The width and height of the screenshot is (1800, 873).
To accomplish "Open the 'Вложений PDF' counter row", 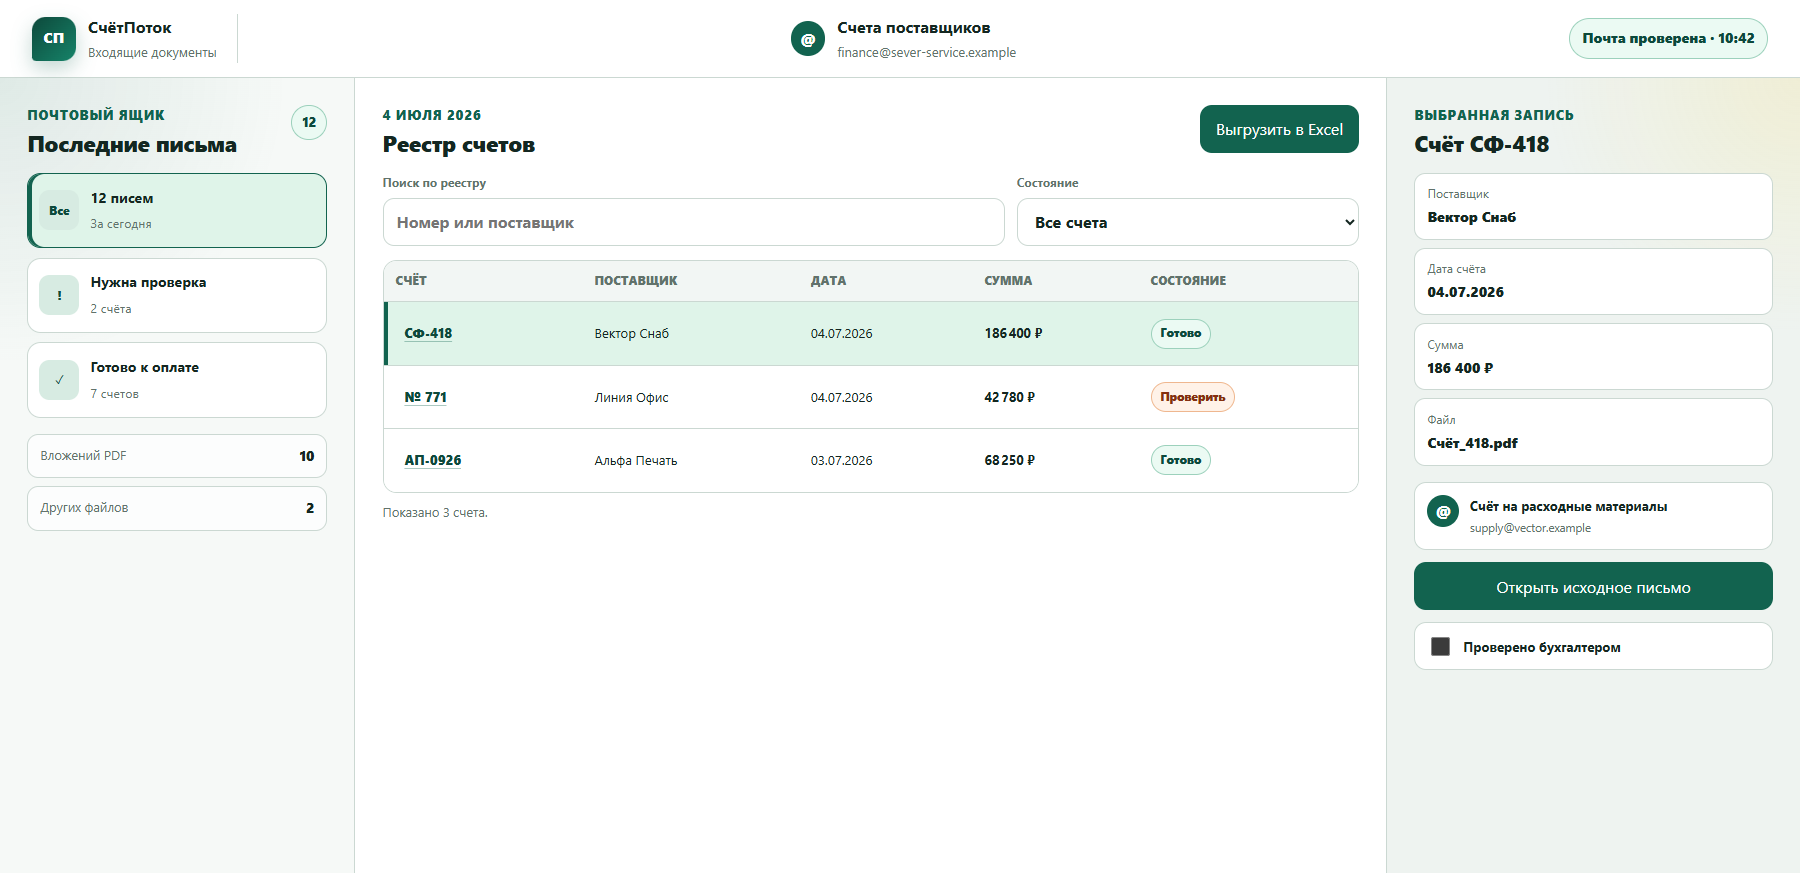I will click(x=177, y=456).
